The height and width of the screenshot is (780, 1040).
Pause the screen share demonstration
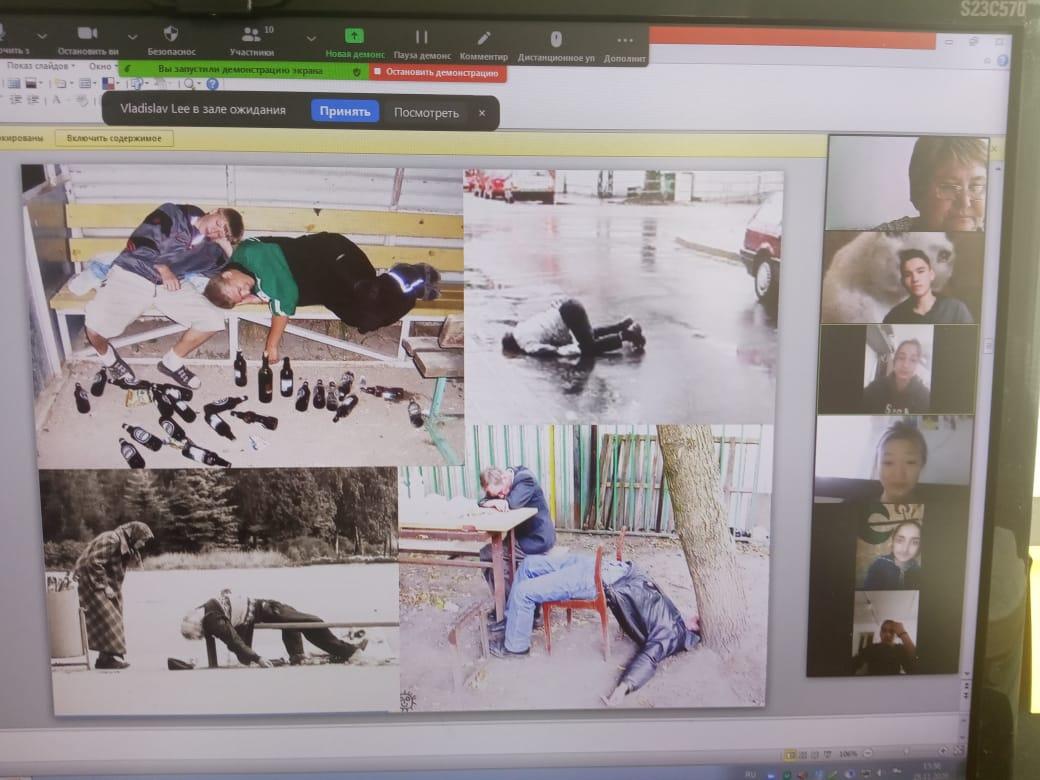(422, 37)
